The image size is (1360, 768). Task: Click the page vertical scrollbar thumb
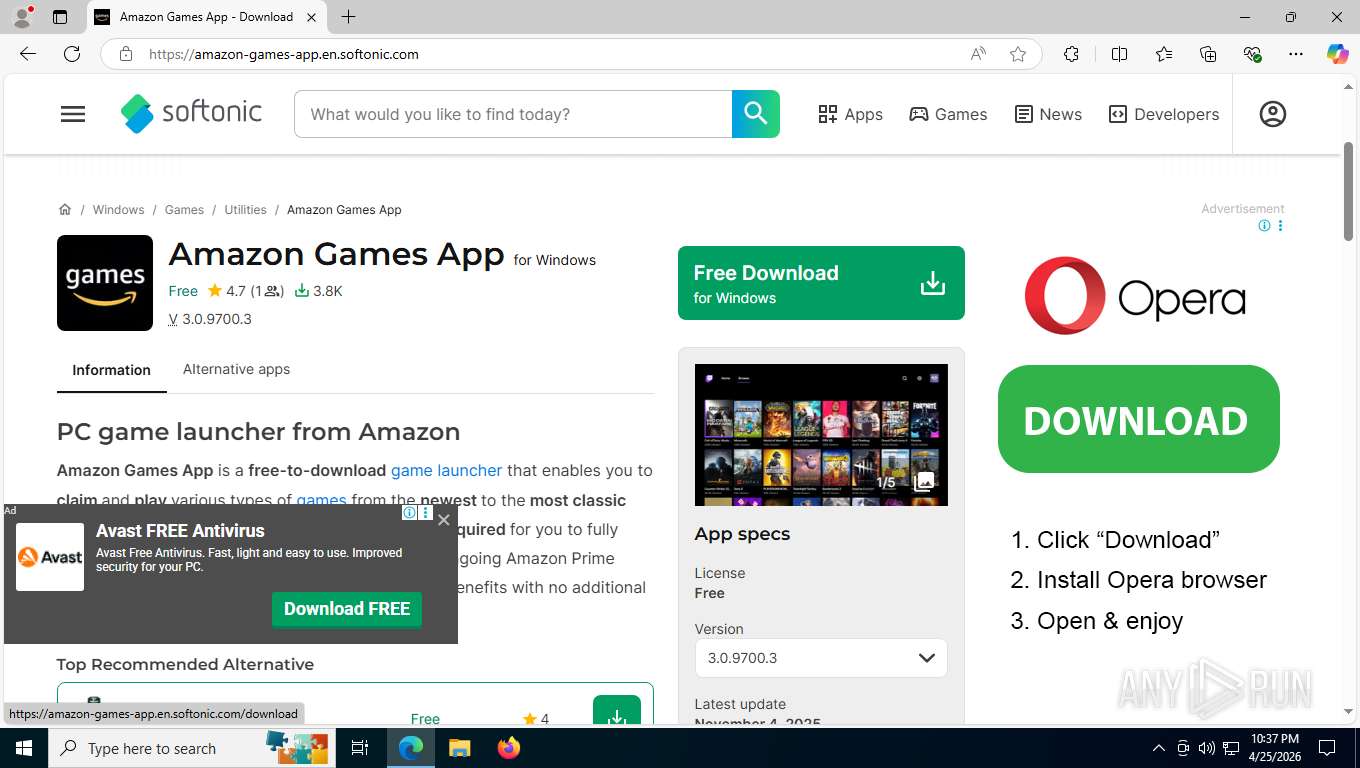tap(1348, 191)
